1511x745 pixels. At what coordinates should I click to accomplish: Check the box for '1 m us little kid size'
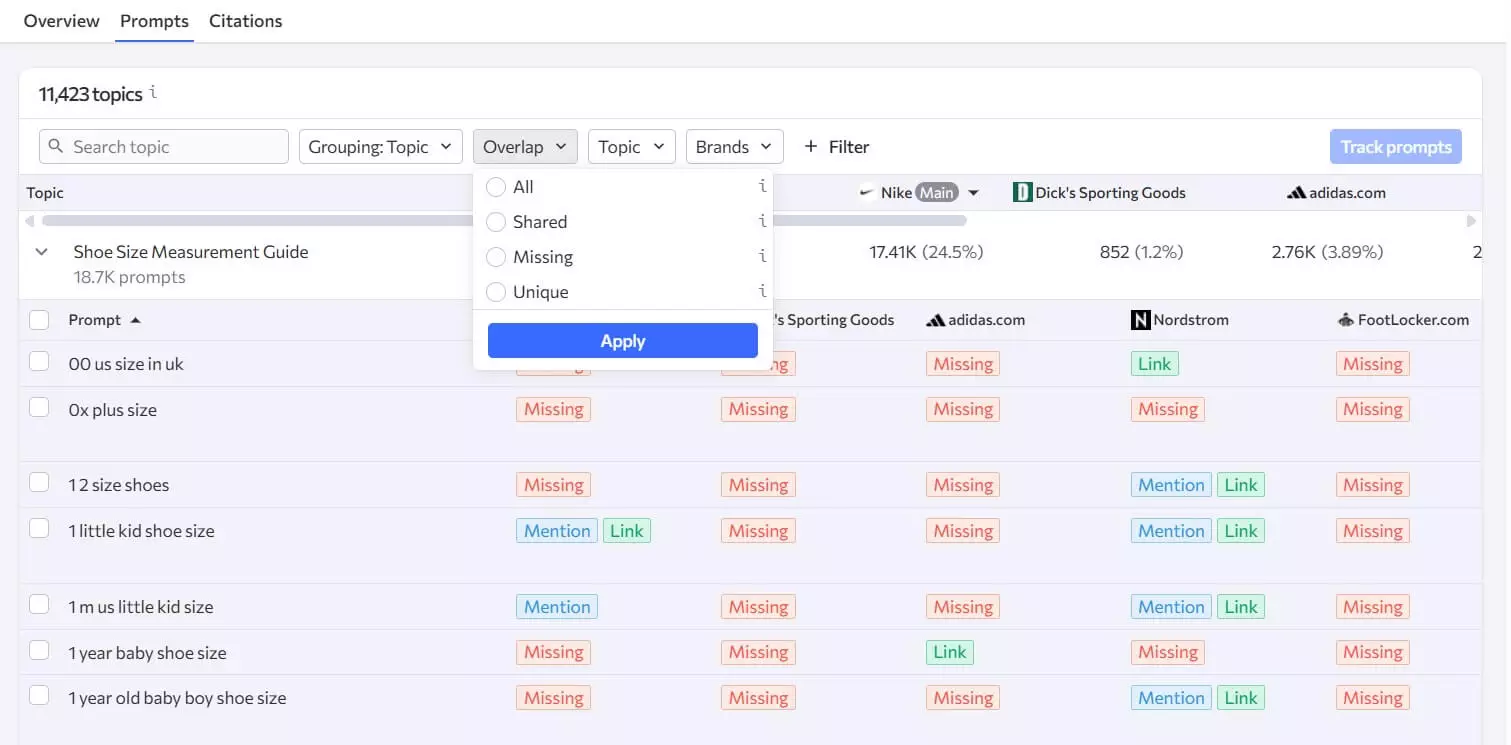click(x=39, y=605)
